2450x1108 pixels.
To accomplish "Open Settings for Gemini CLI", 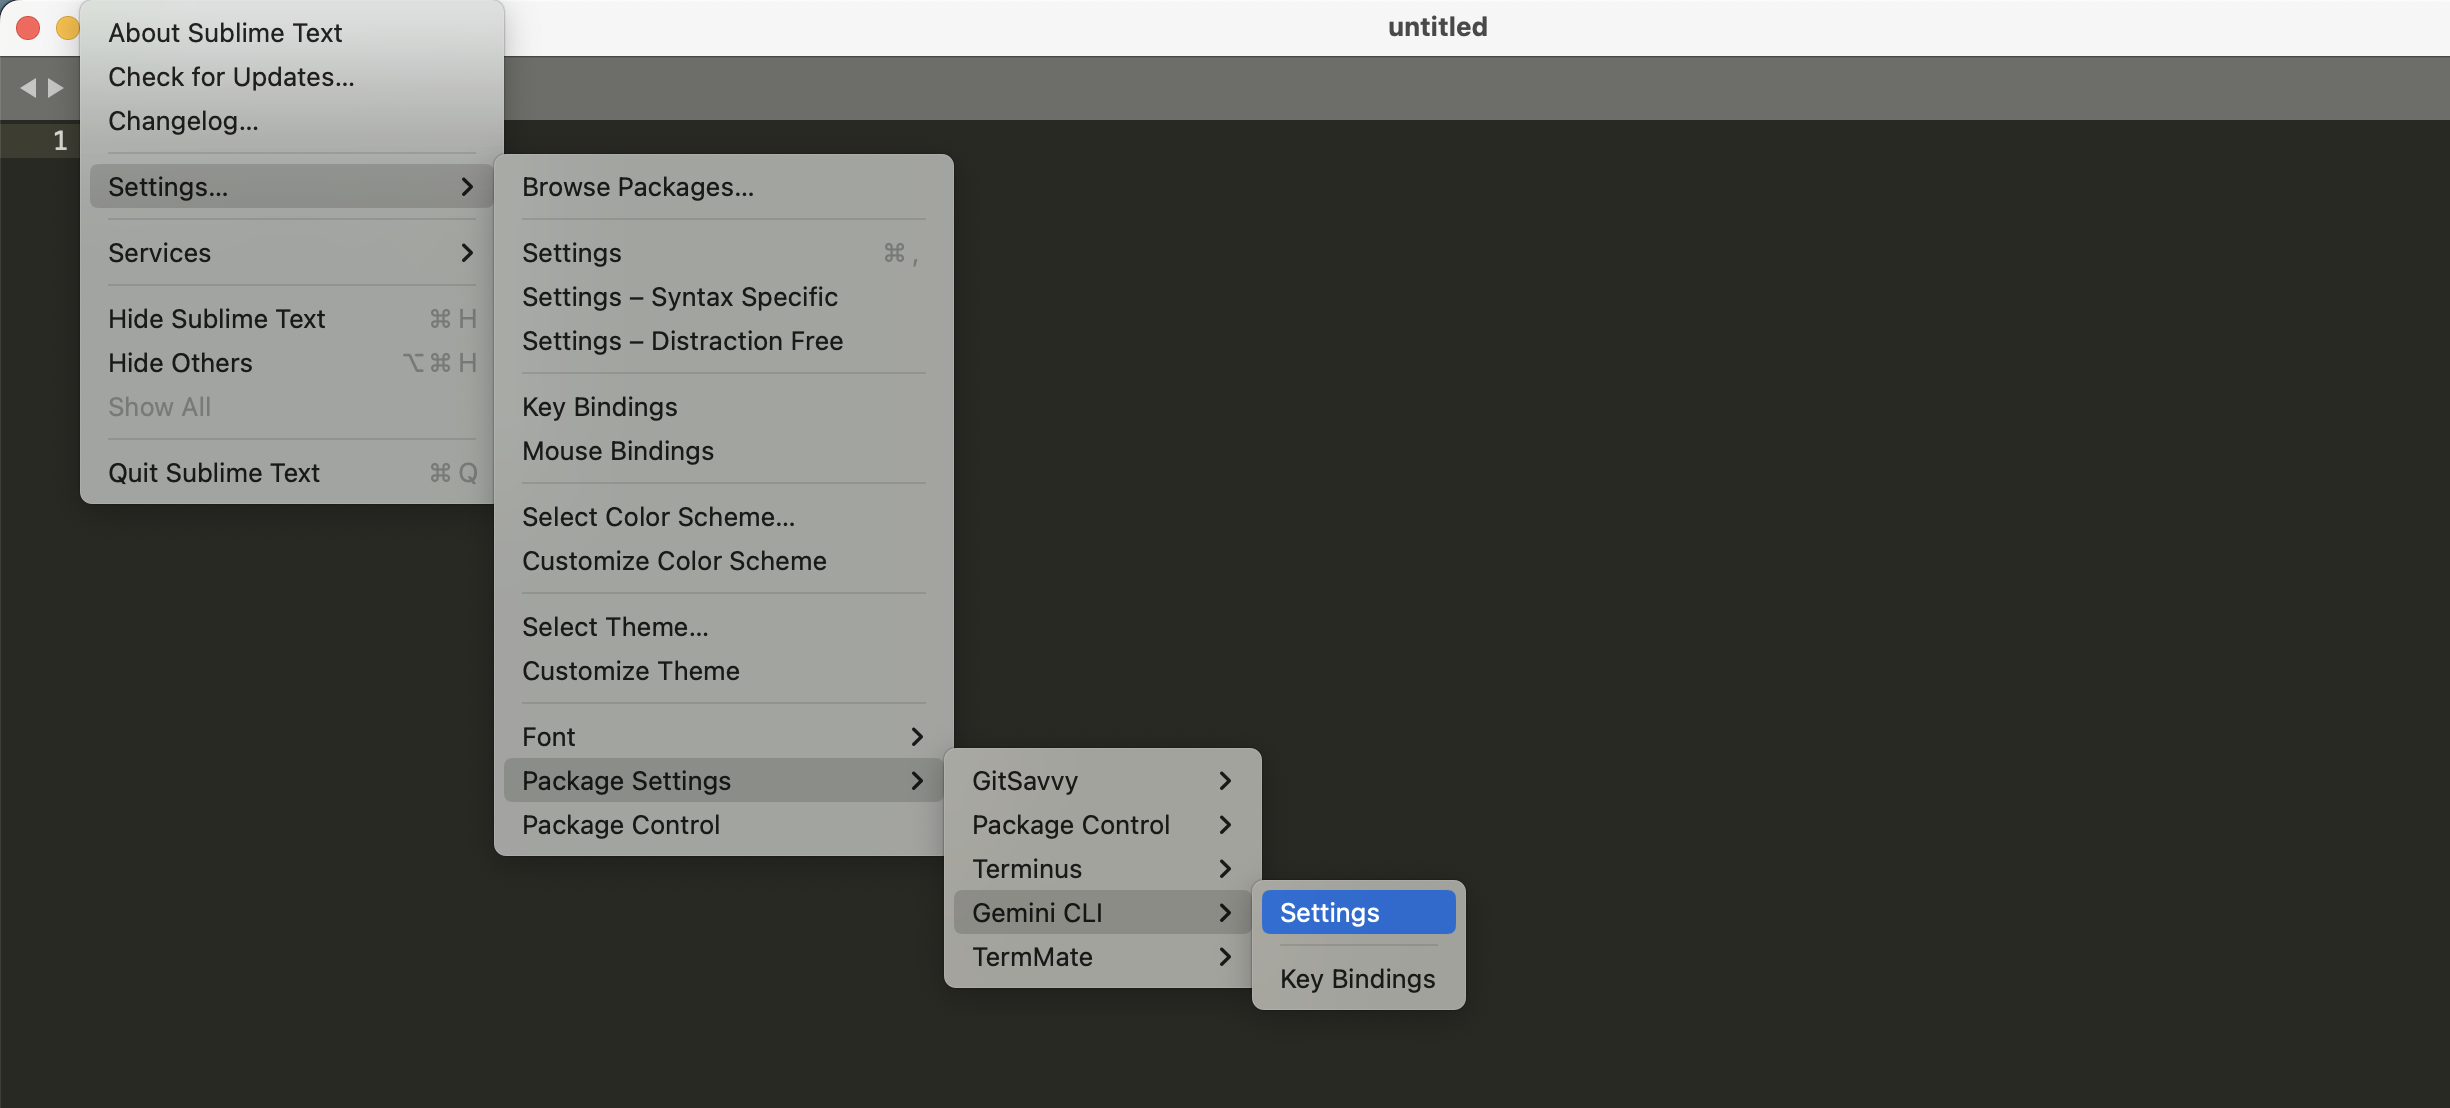I will coord(1356,911).
